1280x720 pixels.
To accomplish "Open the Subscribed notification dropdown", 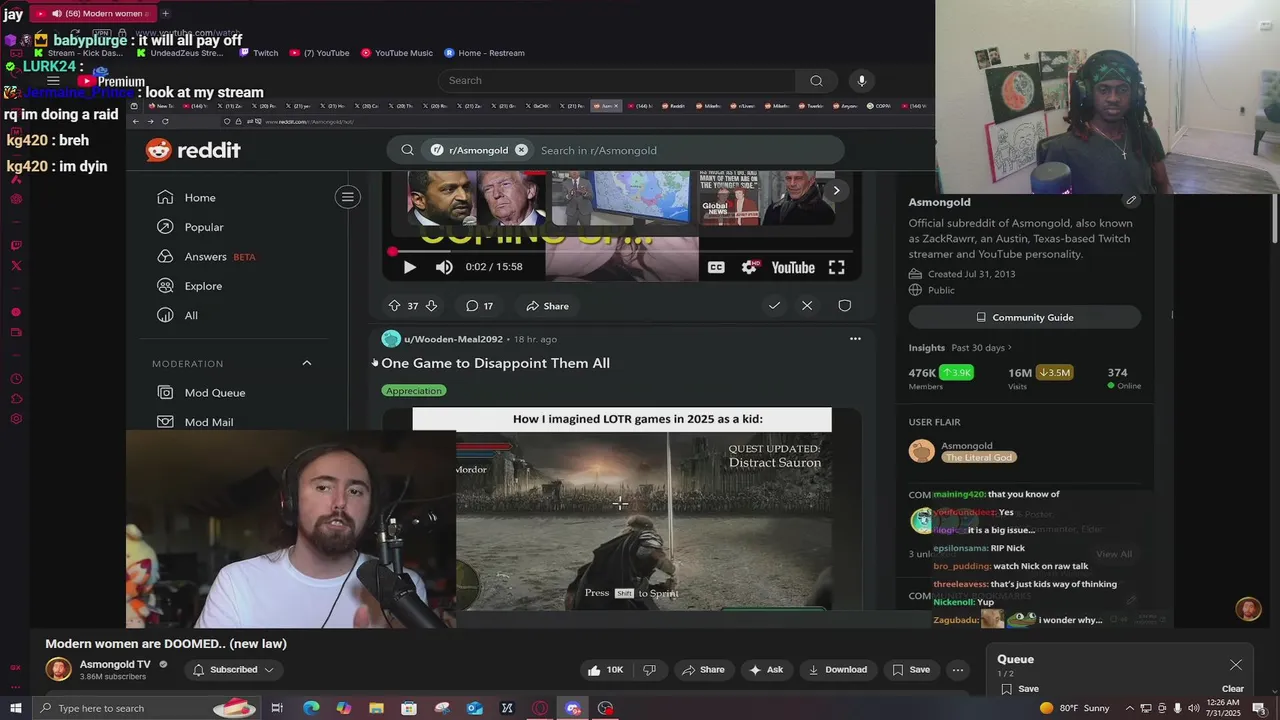I will (x=233, y=670).
